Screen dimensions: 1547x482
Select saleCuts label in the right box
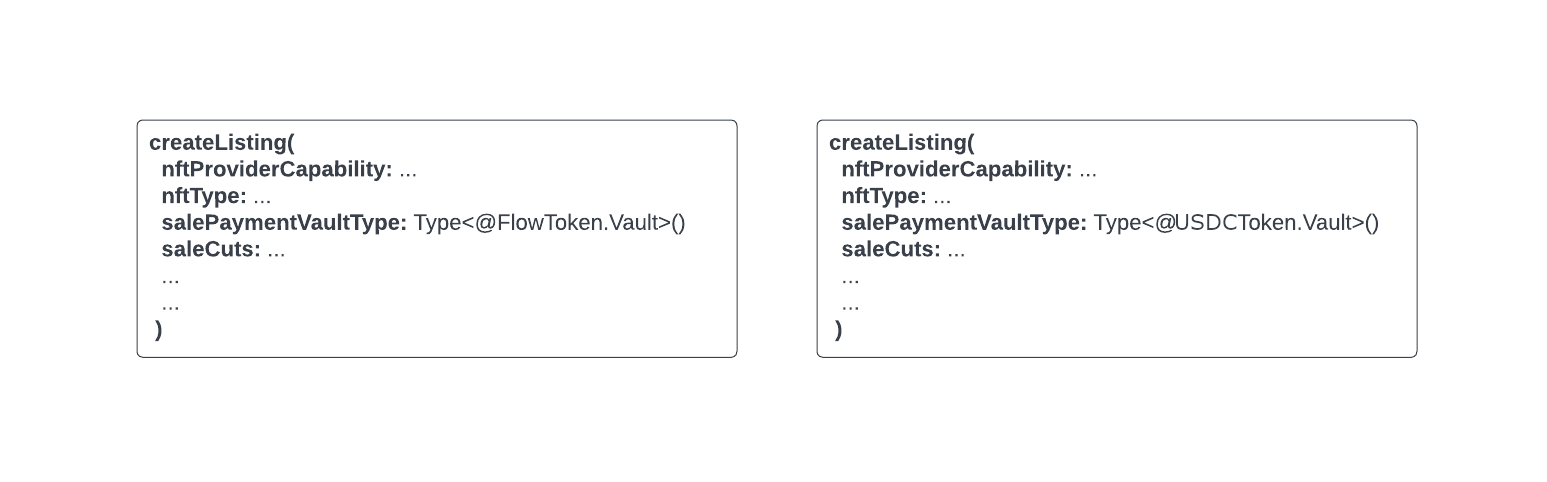point(891,250)
